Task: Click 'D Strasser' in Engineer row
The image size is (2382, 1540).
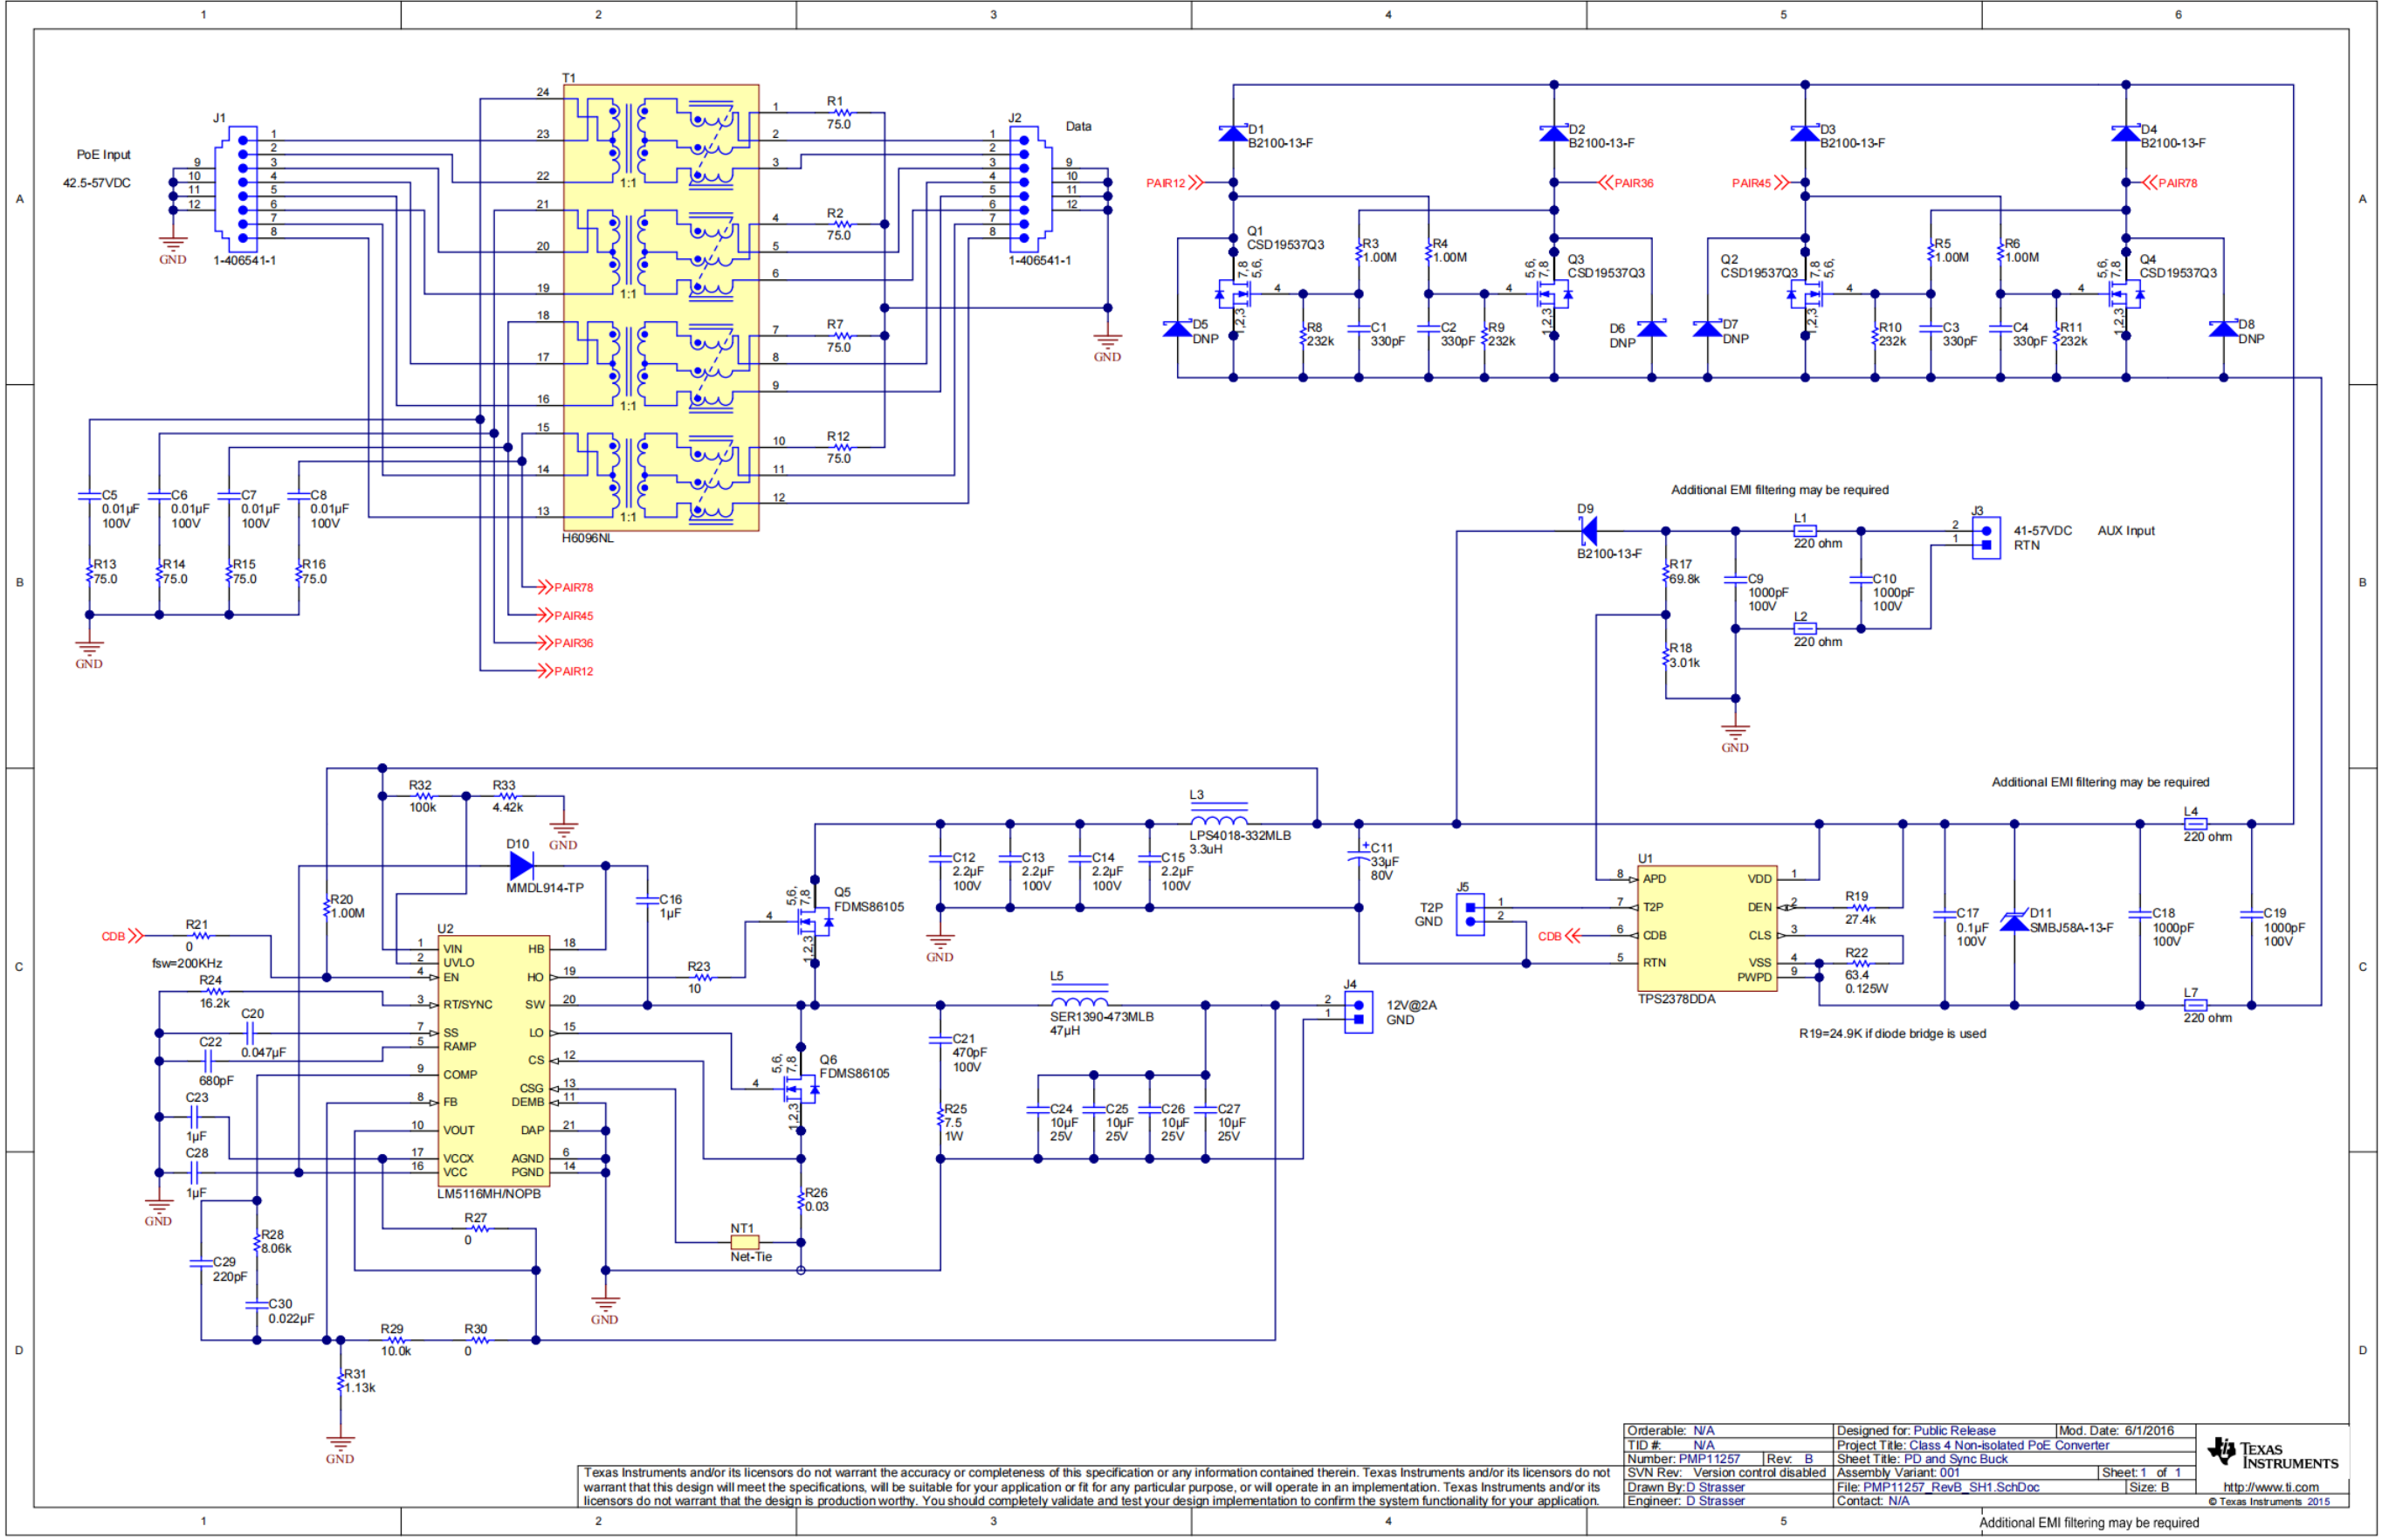Action: click(x=1715, y=1501)
